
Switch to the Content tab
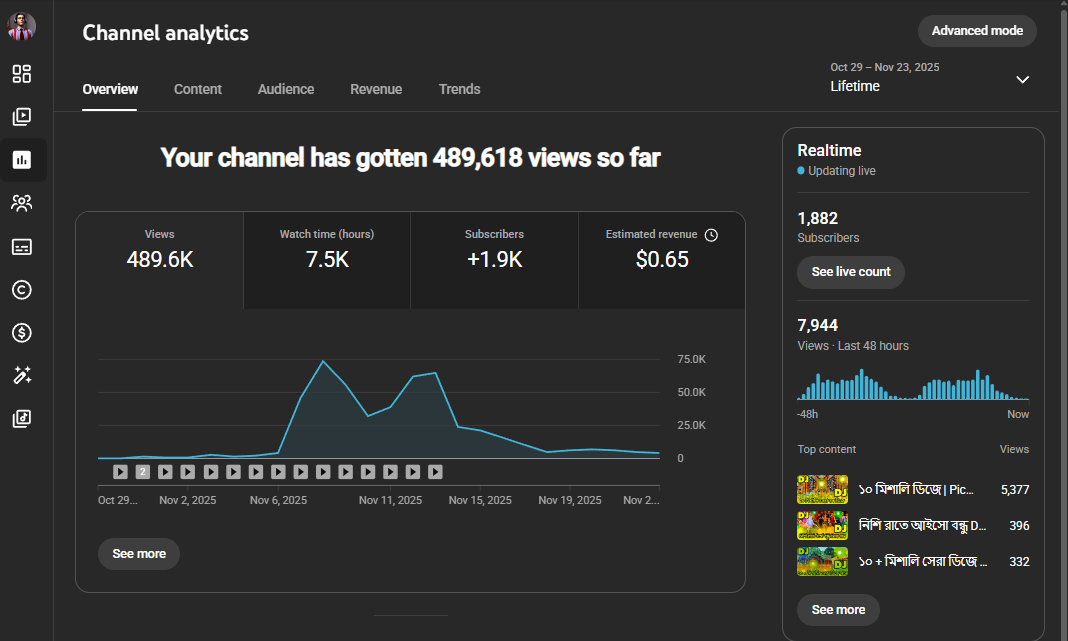[198, 89]
